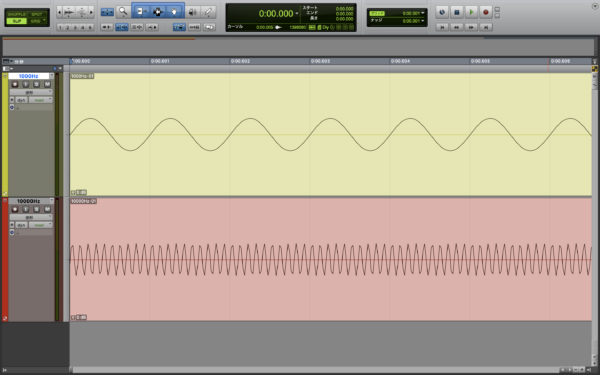Select the Pencil tool

pyautogui.click(x=209, y=12)
